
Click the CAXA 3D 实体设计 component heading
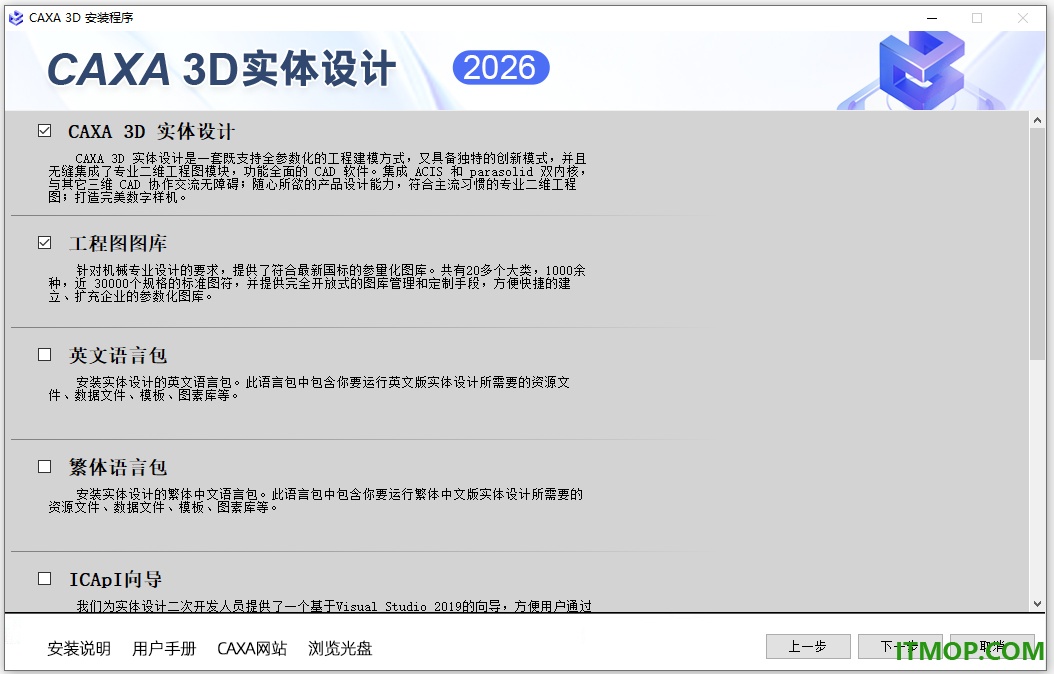151,131
